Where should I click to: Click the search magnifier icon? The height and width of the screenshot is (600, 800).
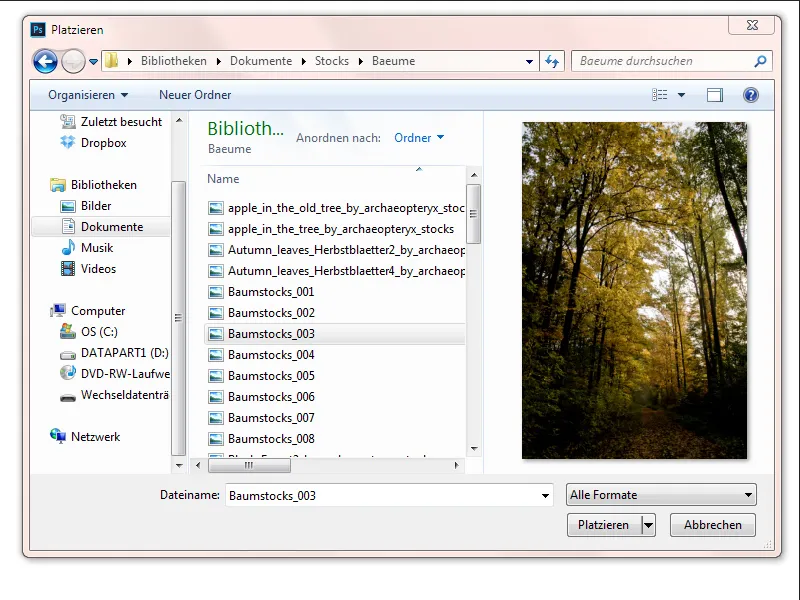coord(760,61)
